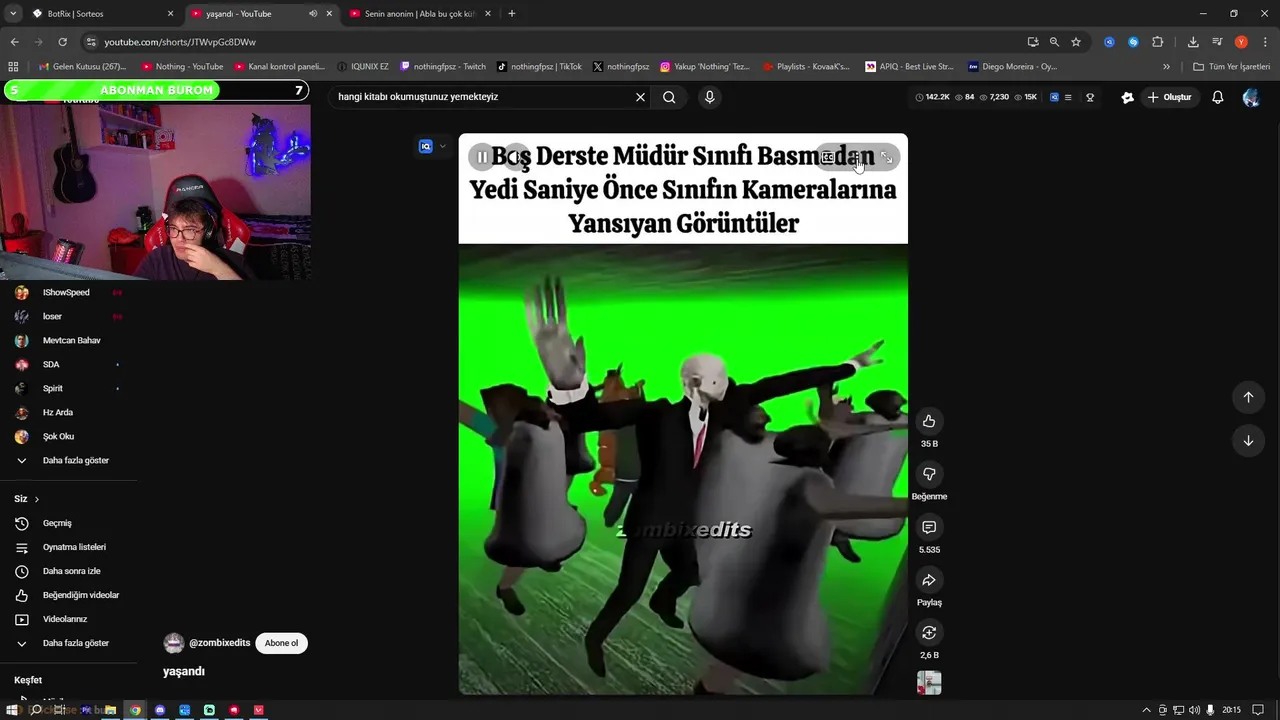Image resolution: width=1280 pixels, height=720 pixels.
Task: Click the zoom magnifier in address bar
Action: [x=1054, y=42]
